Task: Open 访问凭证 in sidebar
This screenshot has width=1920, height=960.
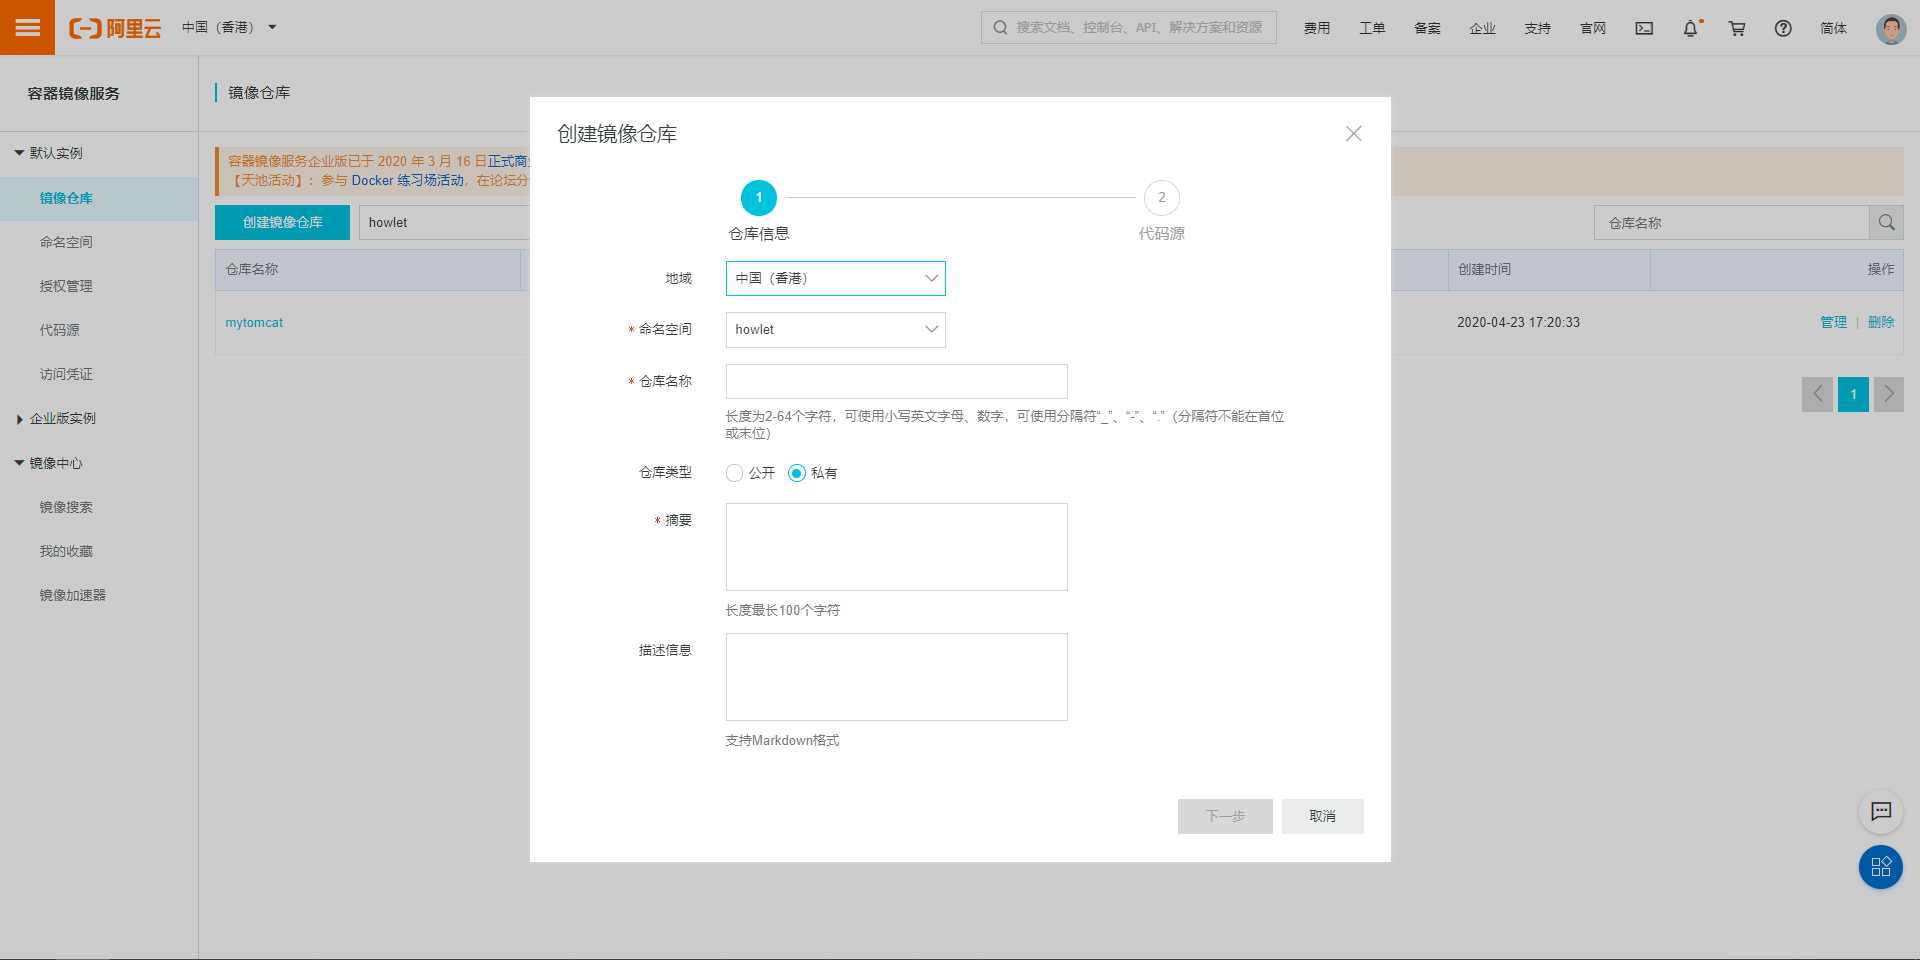Action: click(66, 374)
